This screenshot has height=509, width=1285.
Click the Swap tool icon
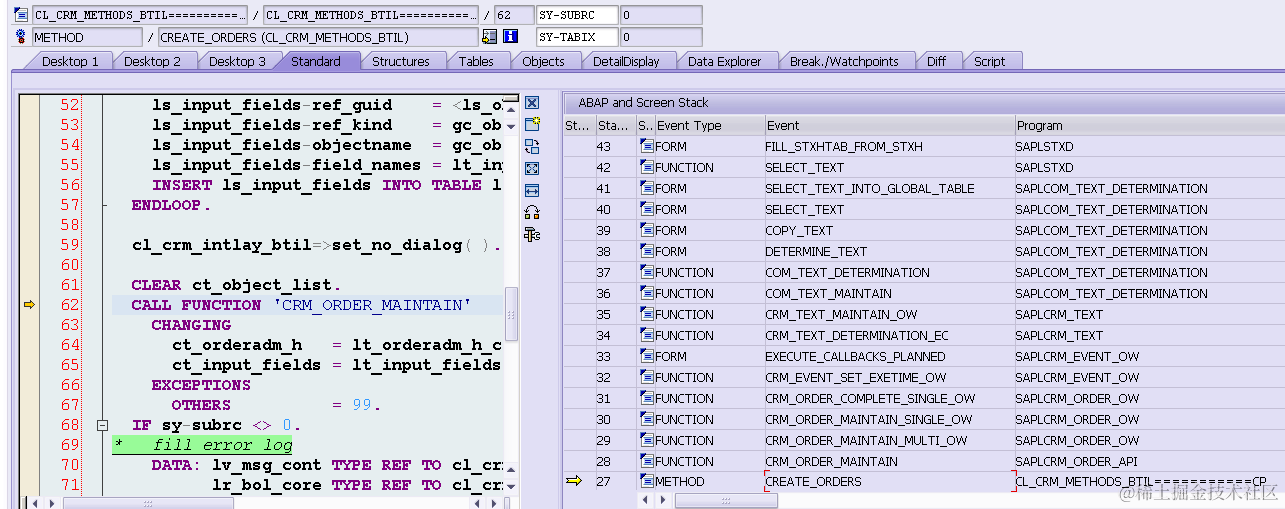point(532,146)
